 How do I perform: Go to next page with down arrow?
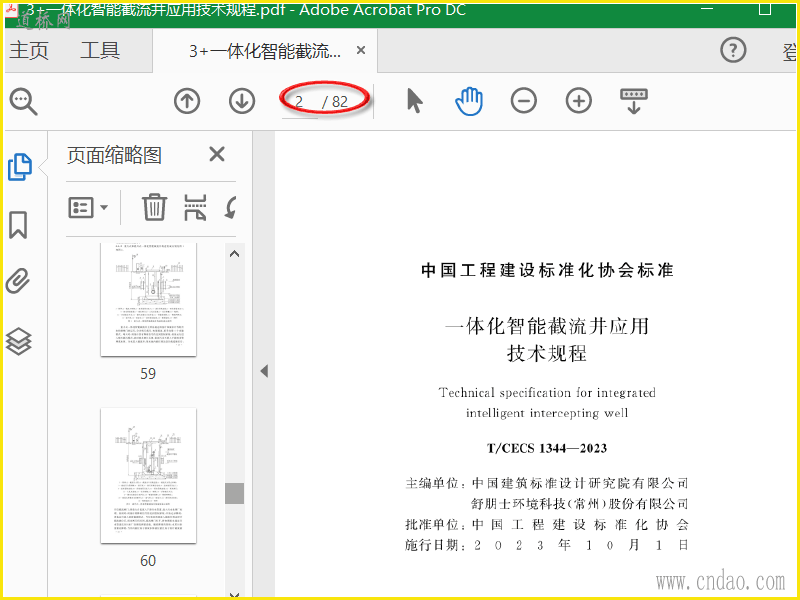coord(242,101)
